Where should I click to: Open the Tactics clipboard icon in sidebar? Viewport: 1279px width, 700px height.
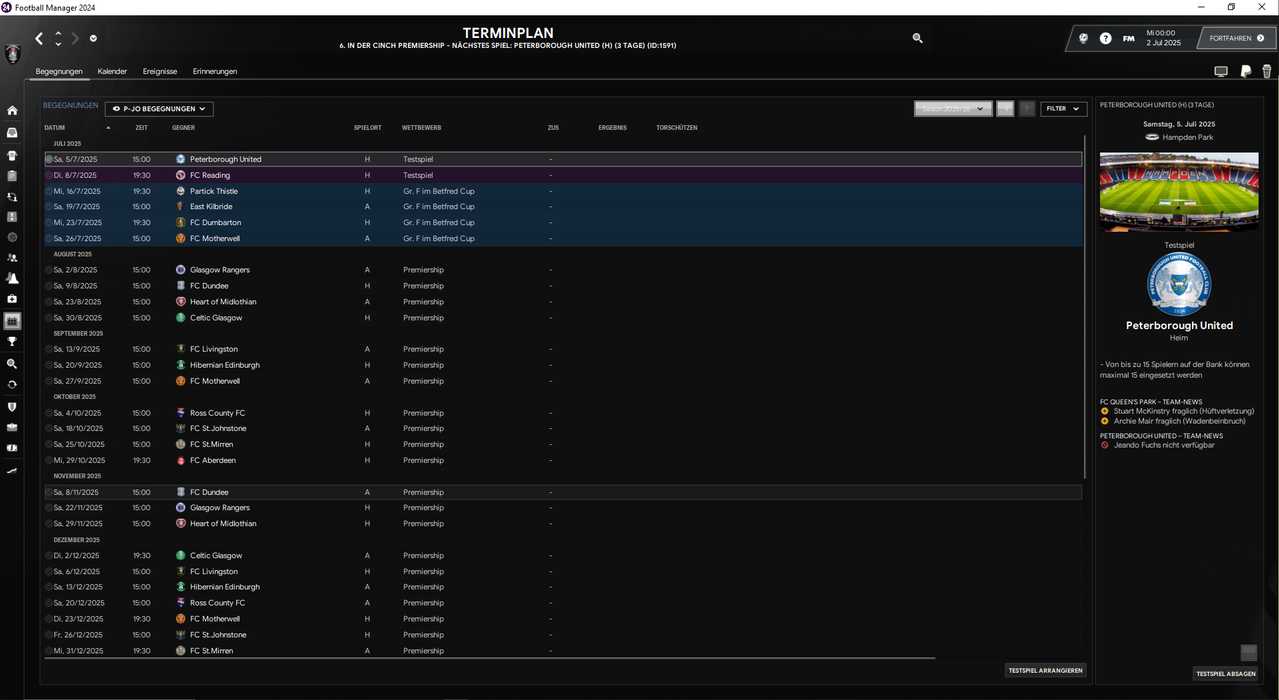click(x=12, y=176)
